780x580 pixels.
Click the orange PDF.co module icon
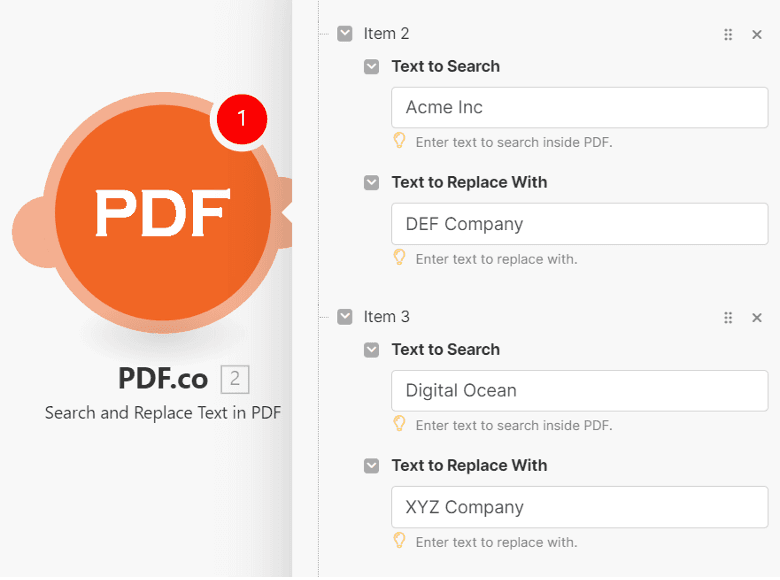click(x=163, y=212)
